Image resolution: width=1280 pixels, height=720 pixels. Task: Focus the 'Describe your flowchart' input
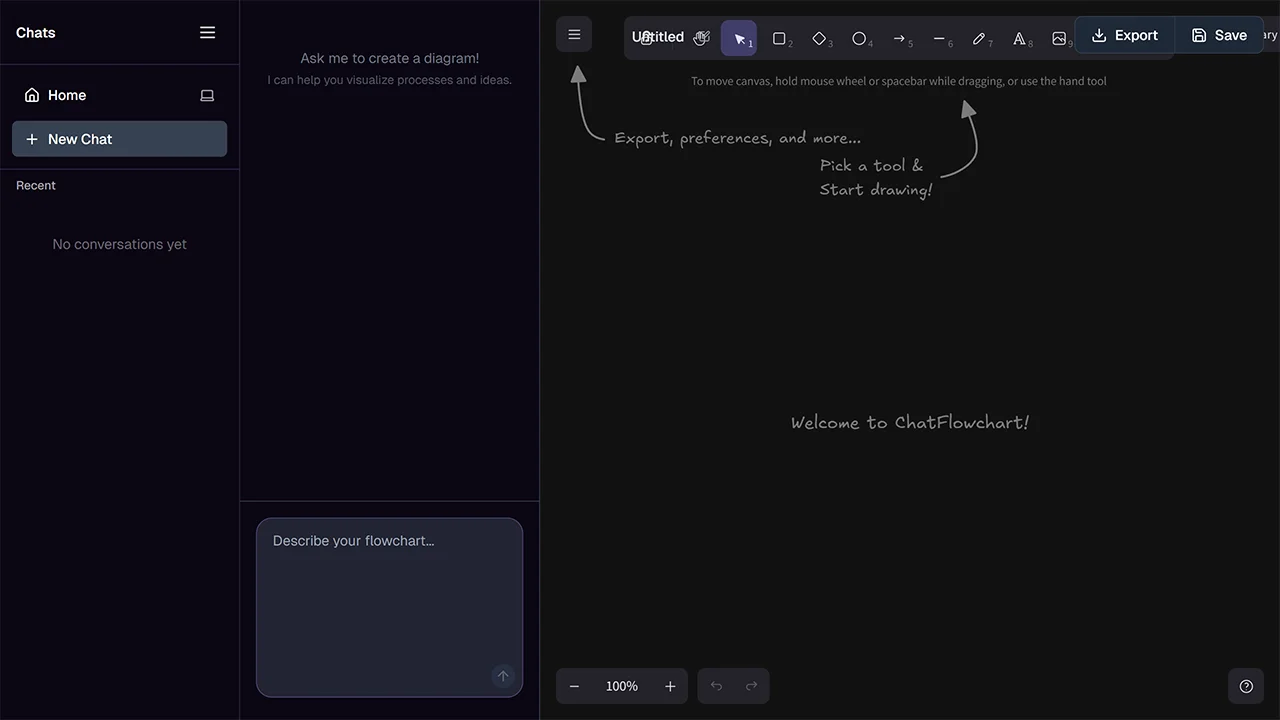pyautogui.click(x=389, y=600)
